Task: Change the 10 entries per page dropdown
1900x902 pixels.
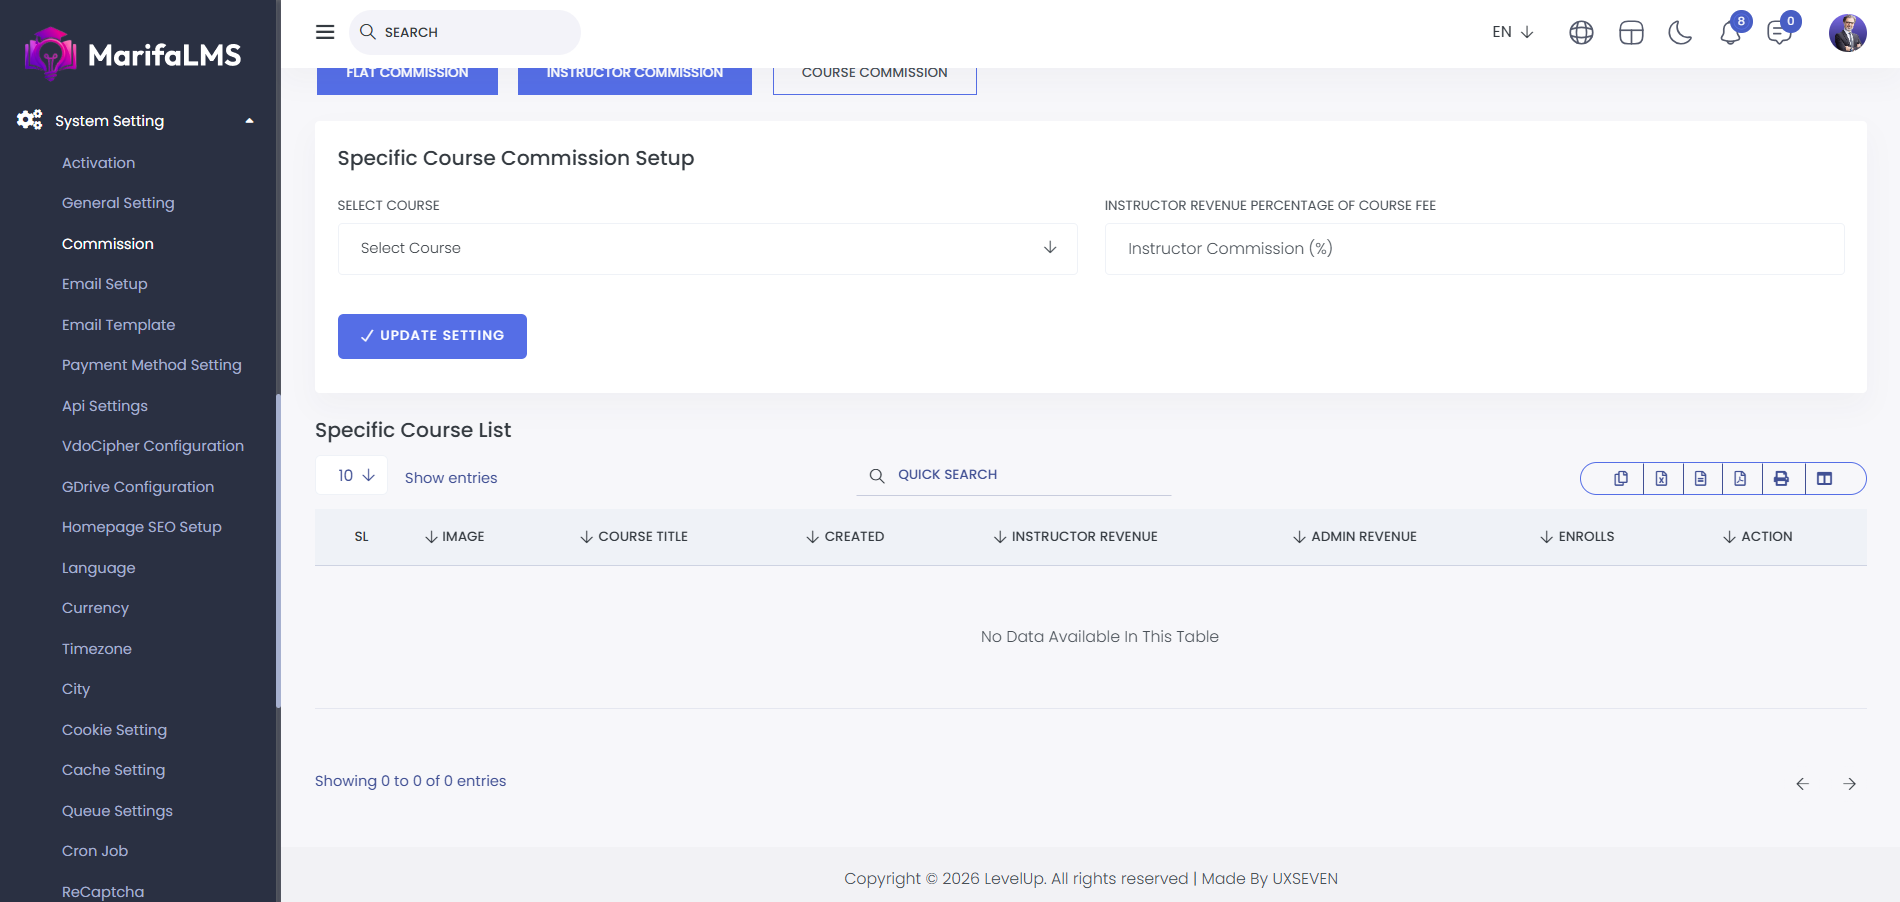Action: coord(354,476)
